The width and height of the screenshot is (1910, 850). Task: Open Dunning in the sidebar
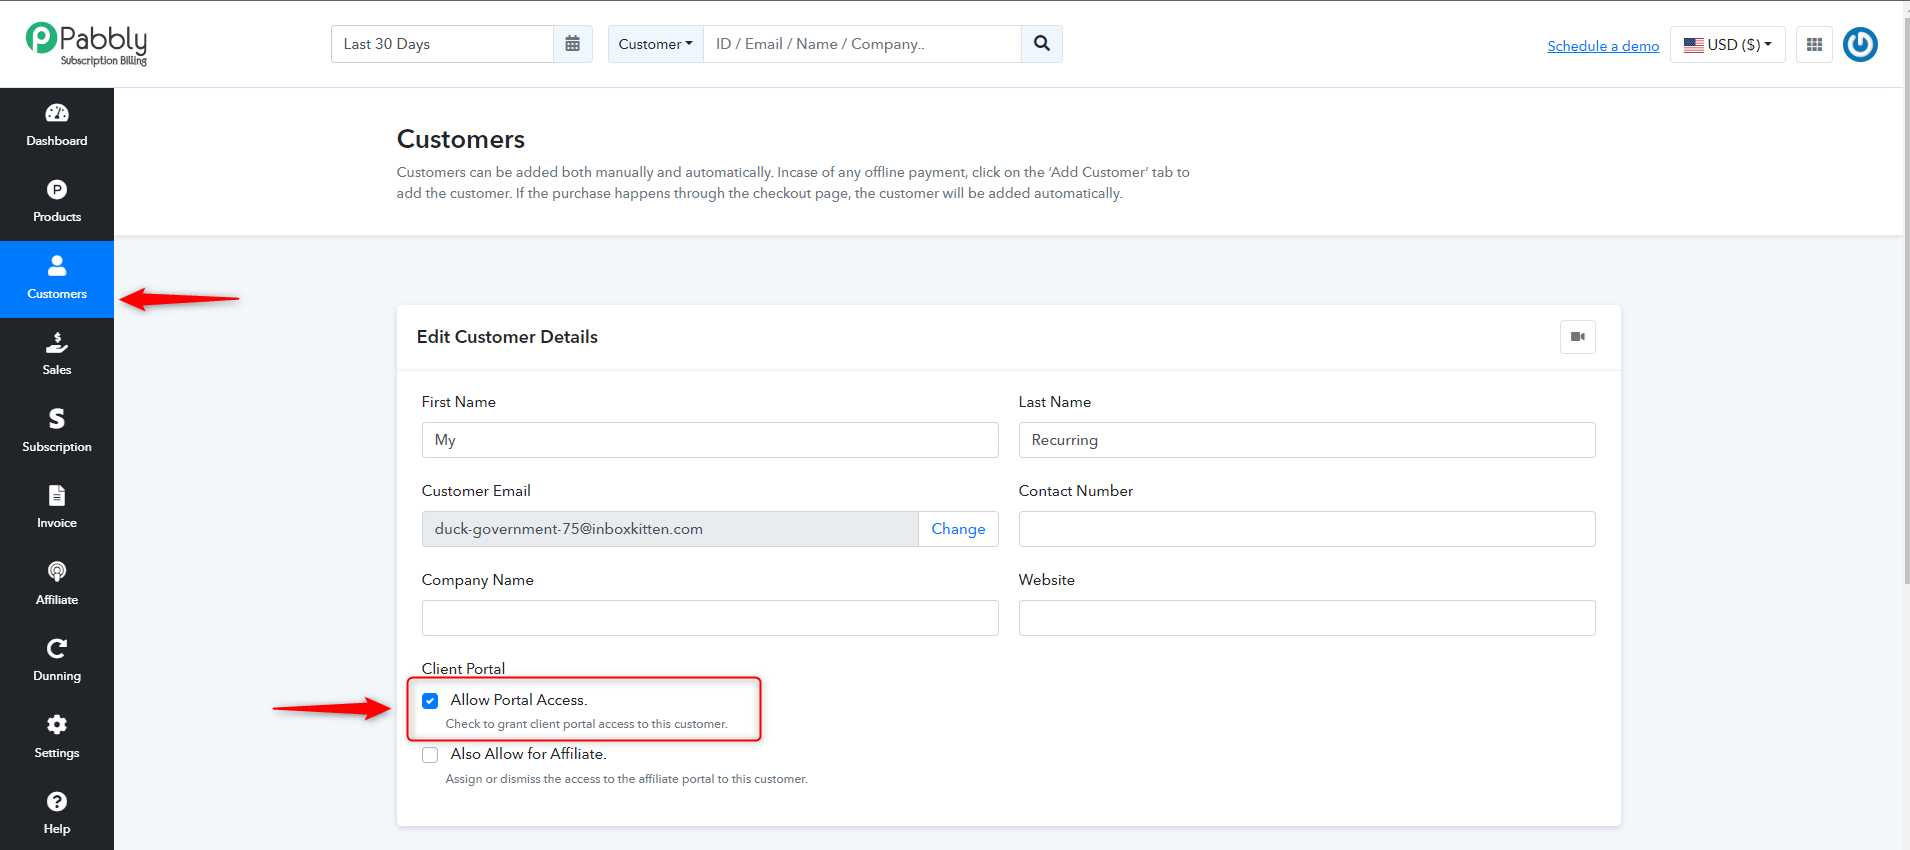(x=57, y=661)
